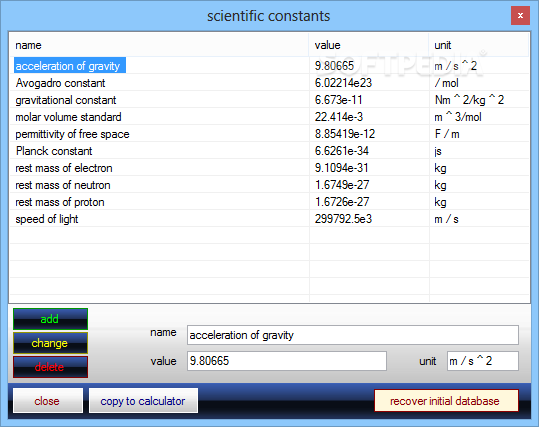Focus the unit input field
The height and width of the screenshot is (427, 539).
point(483,361)
